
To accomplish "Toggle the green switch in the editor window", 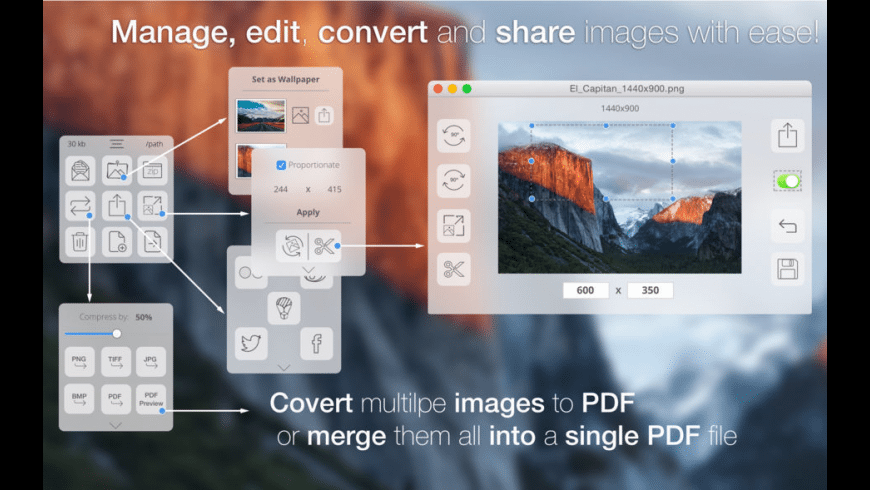I will click(x=787, y=181).
